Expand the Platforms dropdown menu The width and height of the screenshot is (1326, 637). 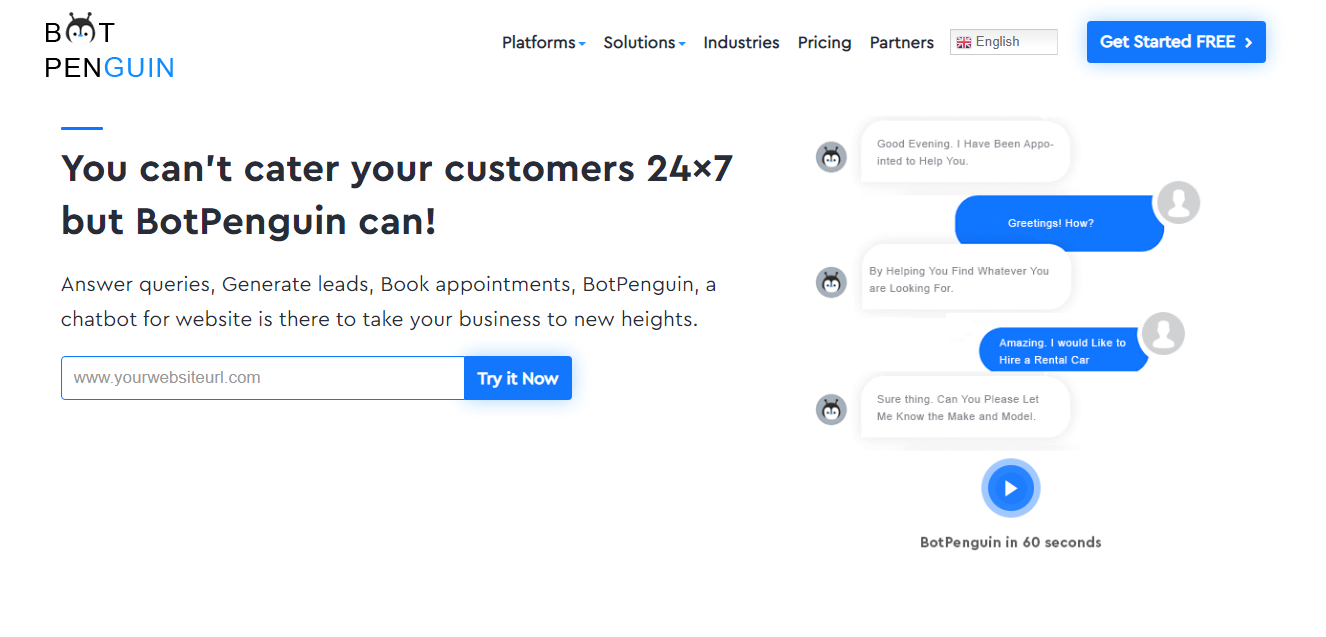pyautogui.click(x=543, y=42)
